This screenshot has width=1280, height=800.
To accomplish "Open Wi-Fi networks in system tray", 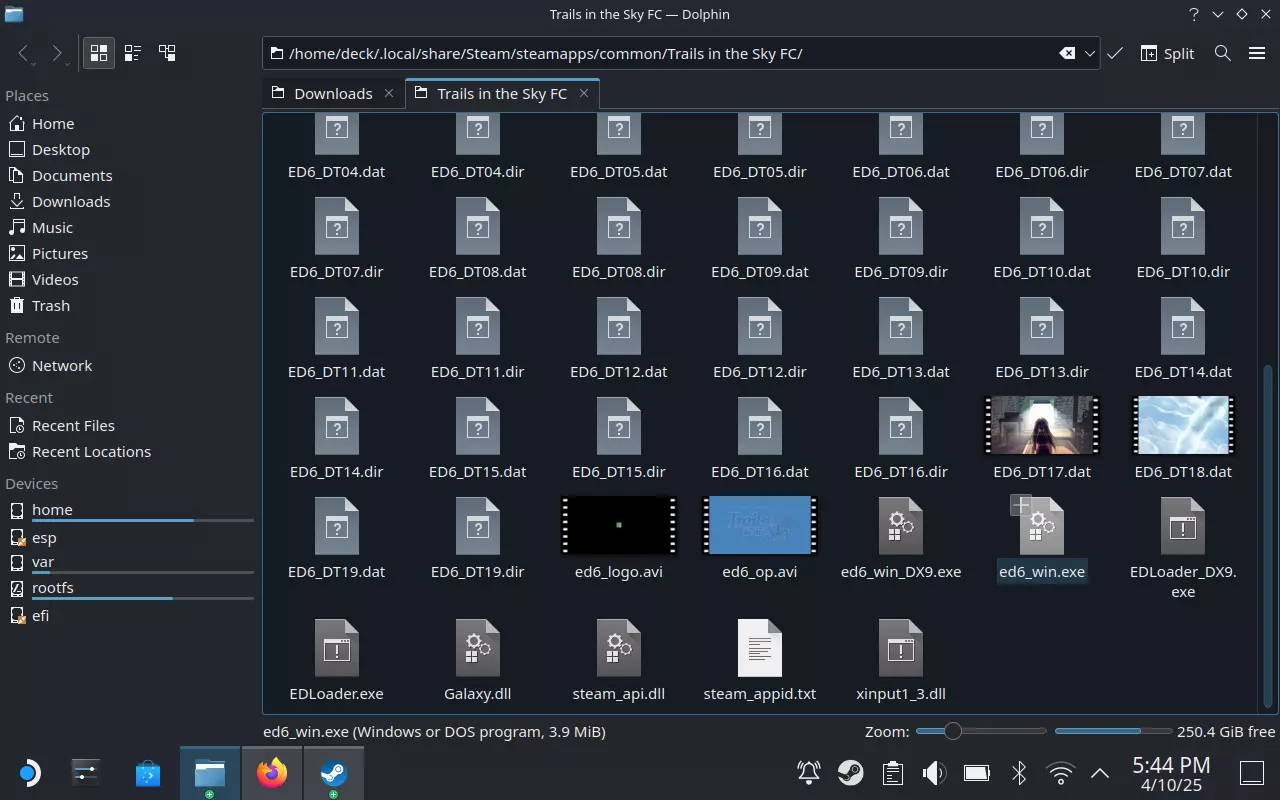I will click(1060, 772).
